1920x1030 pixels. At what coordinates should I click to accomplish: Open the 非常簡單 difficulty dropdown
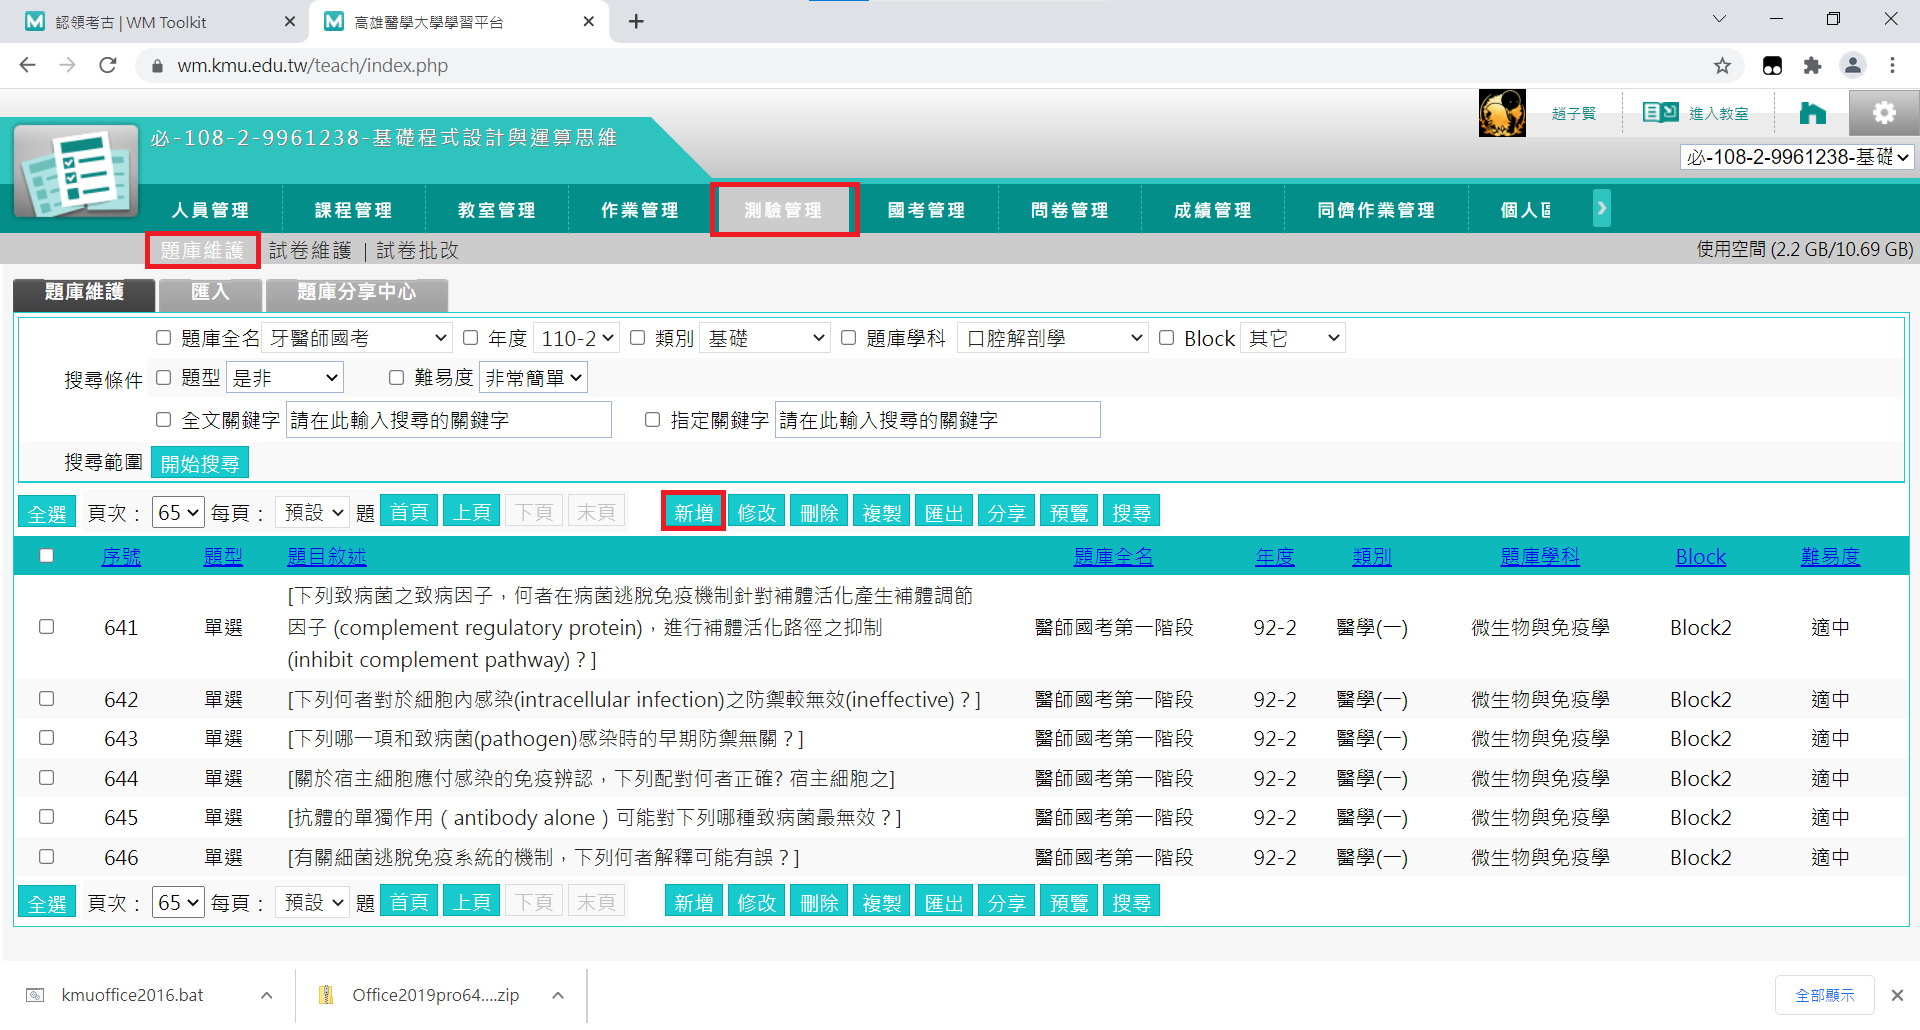(533, 378)
